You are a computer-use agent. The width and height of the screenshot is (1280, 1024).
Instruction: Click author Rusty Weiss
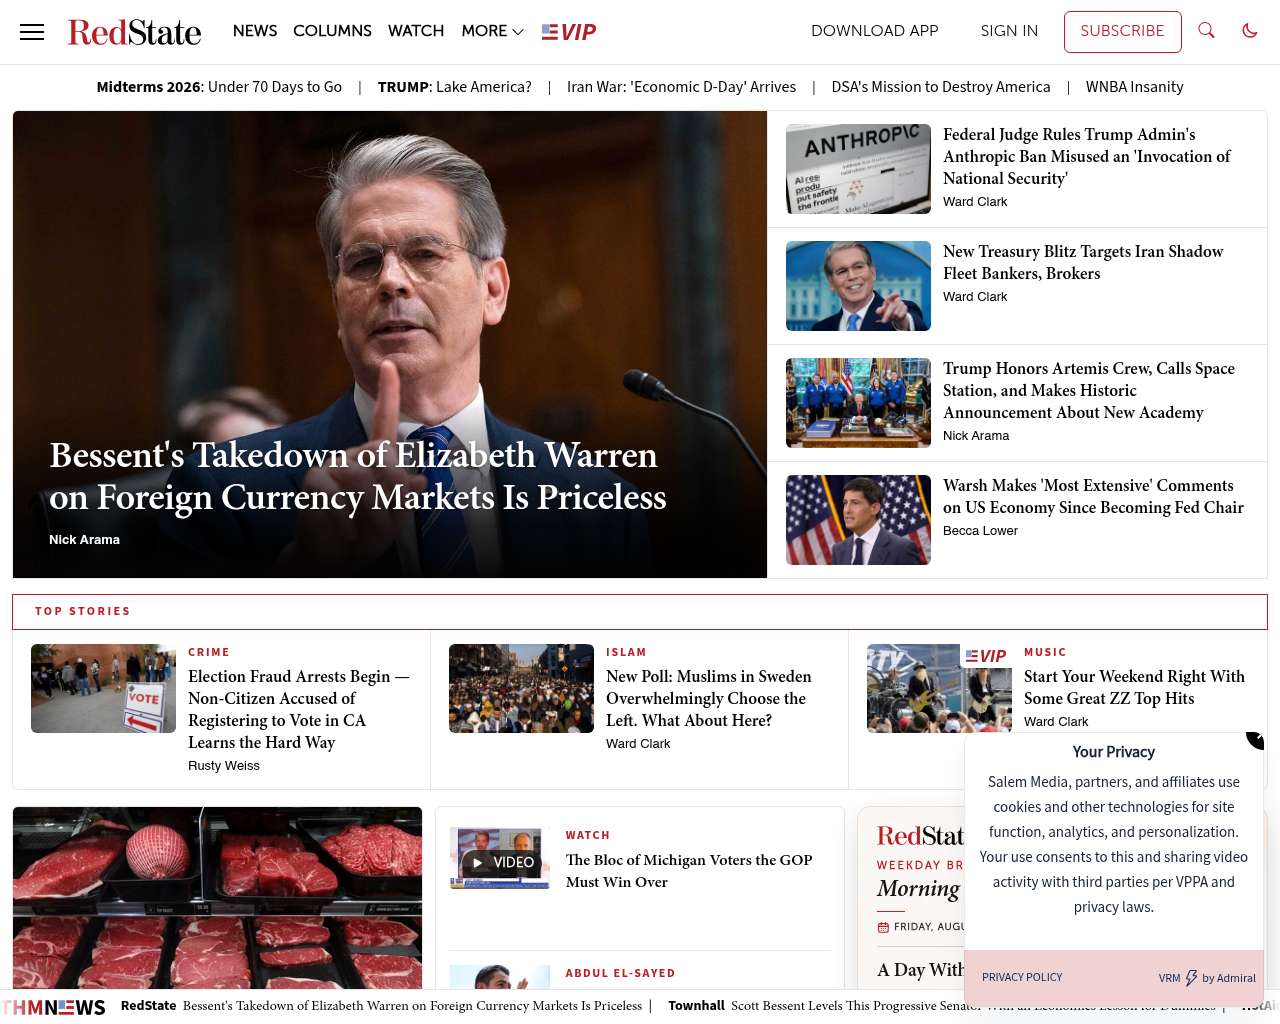click(224, 766)
